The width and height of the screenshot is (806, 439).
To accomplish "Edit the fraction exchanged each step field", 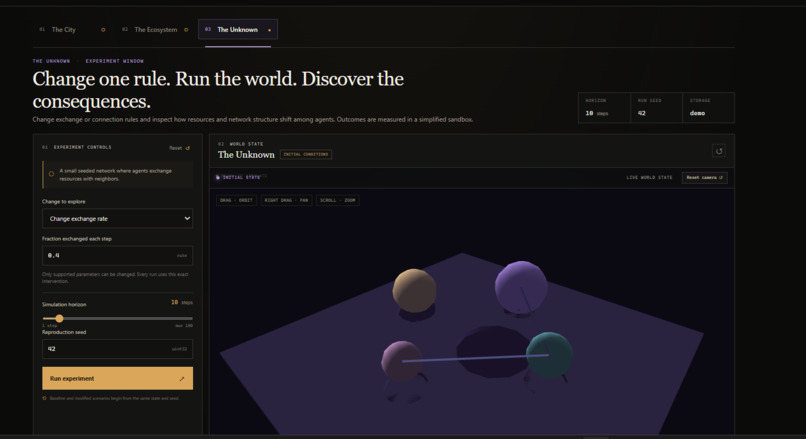I will (117, 255).
